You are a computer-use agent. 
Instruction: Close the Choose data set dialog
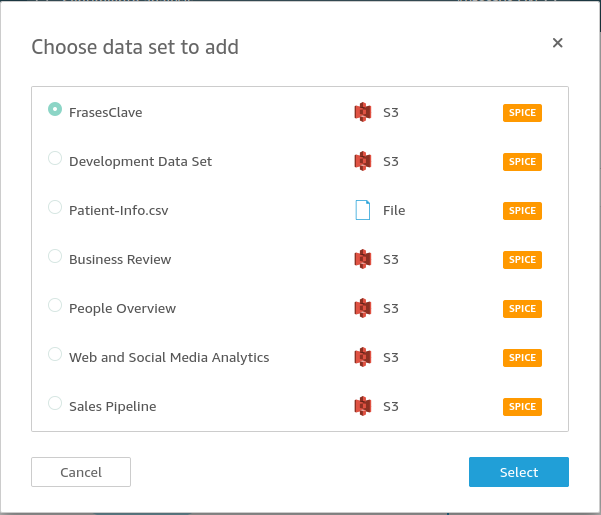point(558,43)
